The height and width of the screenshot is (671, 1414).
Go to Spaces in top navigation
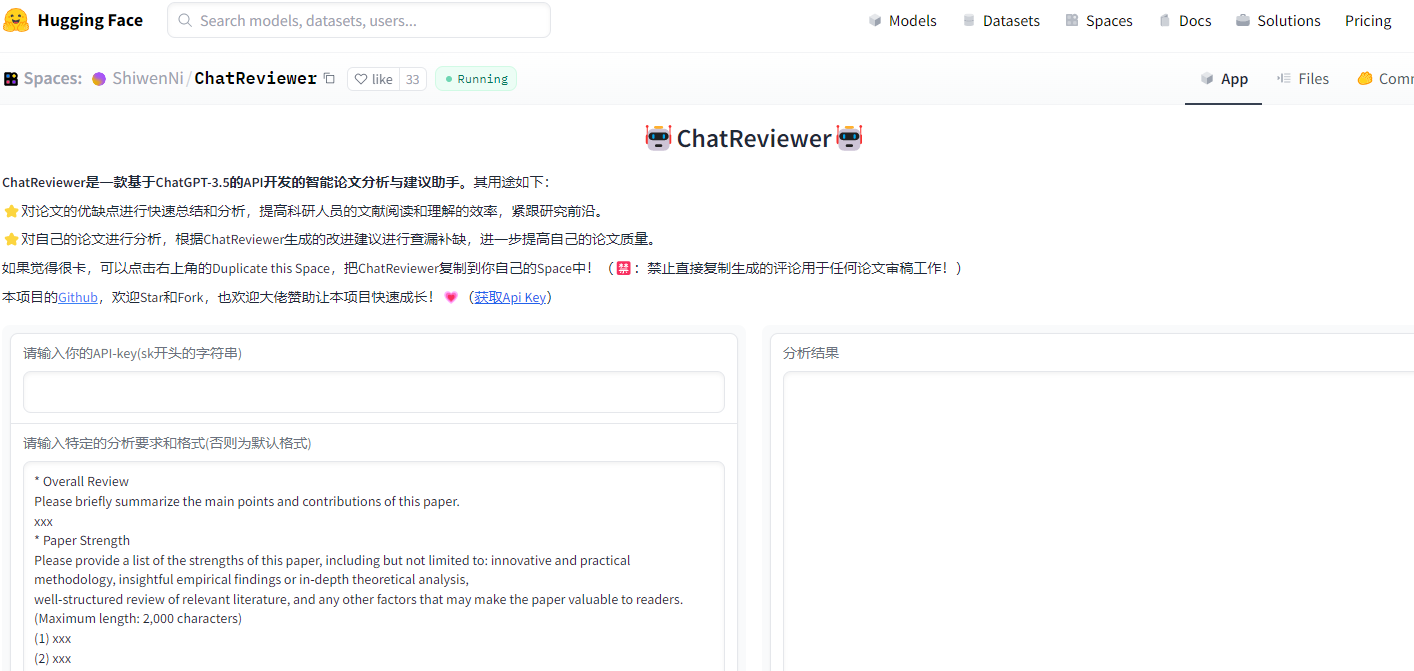(x=1099, y=21)
